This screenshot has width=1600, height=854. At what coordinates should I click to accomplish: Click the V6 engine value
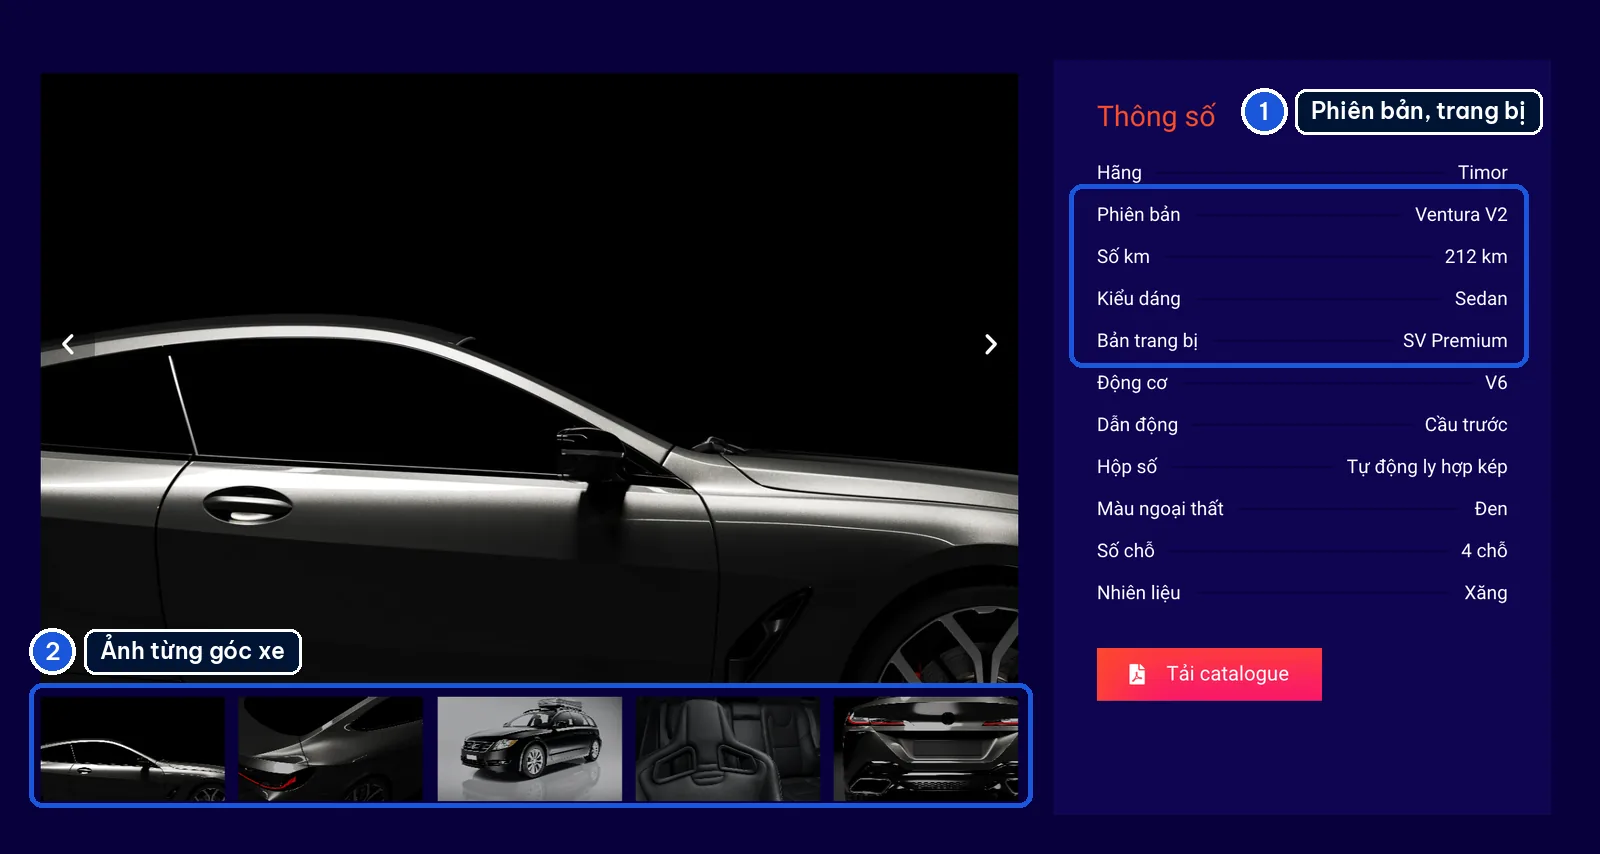(x=1496, y=382)
